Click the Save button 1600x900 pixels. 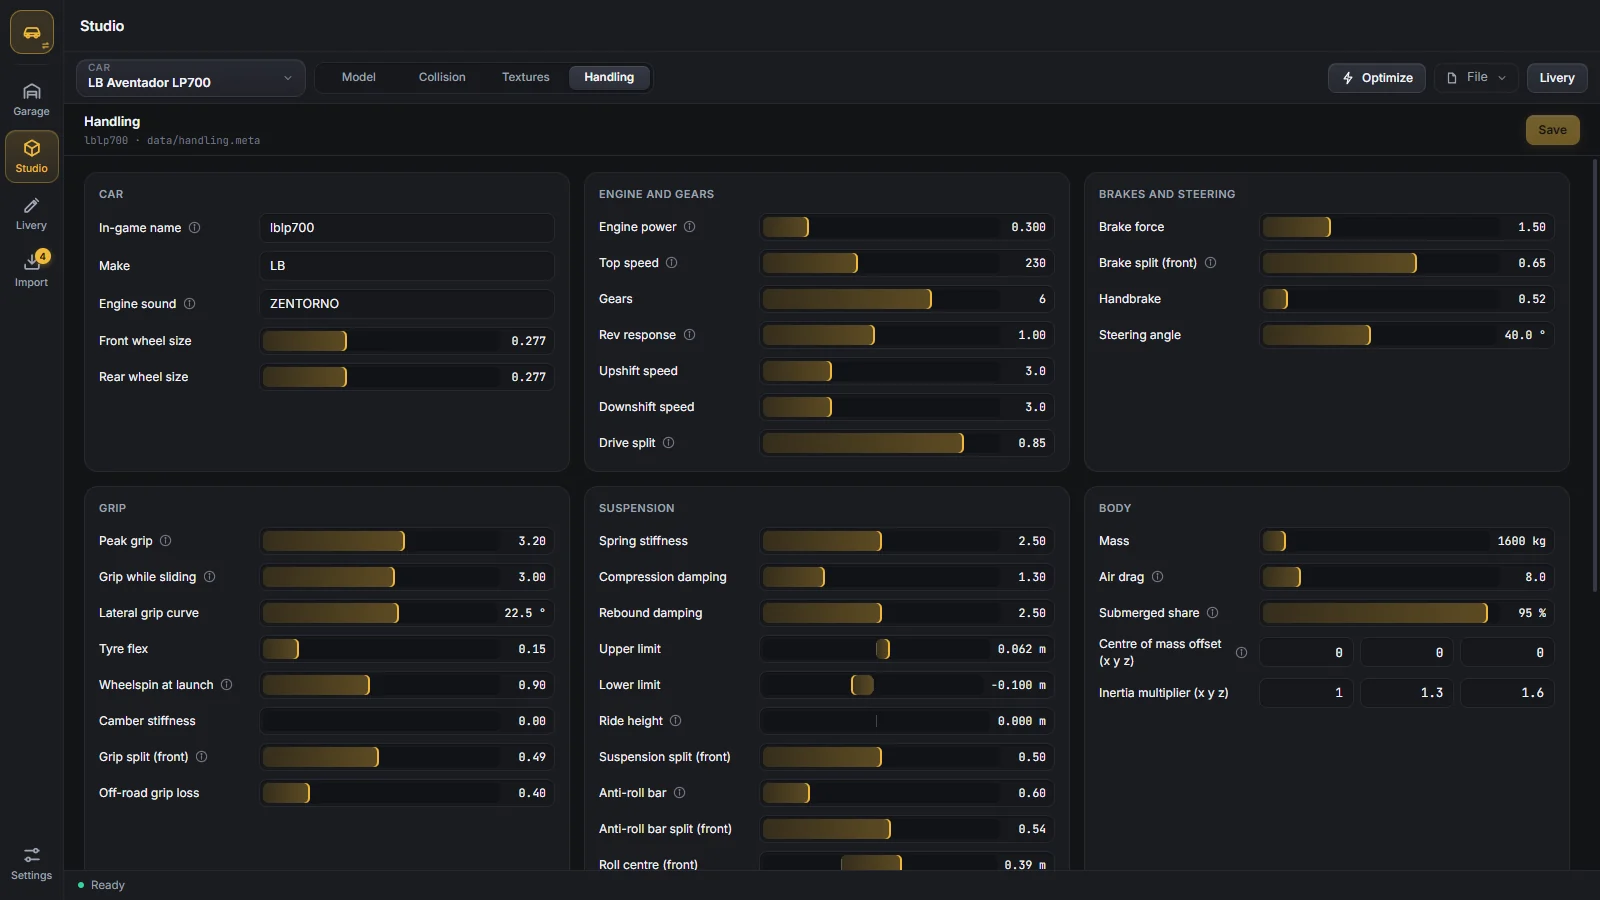pyautogui.click(x=1553, y=130)
